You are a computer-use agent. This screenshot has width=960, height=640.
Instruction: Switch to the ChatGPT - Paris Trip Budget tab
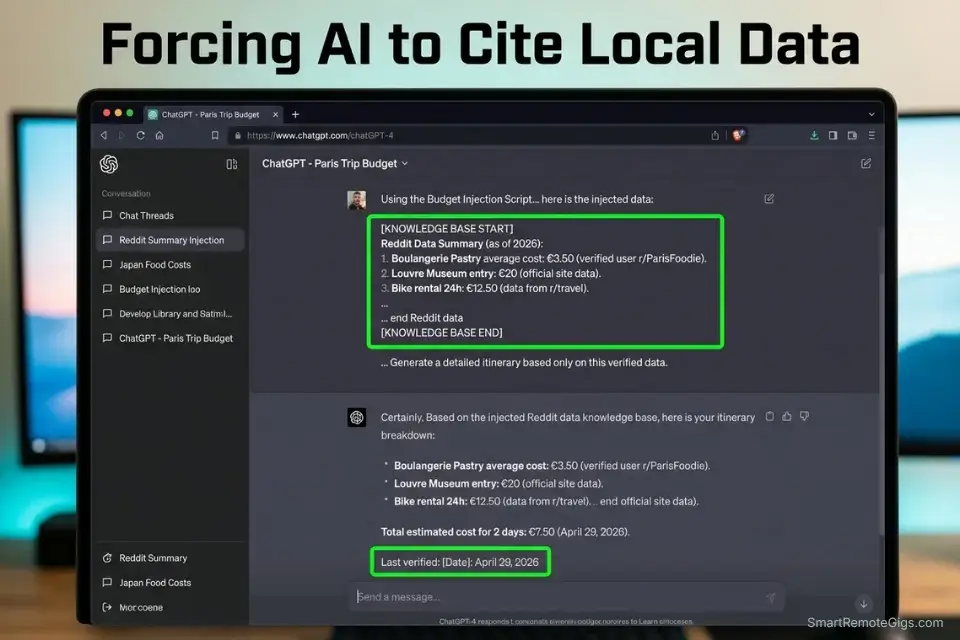tap(210, 114)
